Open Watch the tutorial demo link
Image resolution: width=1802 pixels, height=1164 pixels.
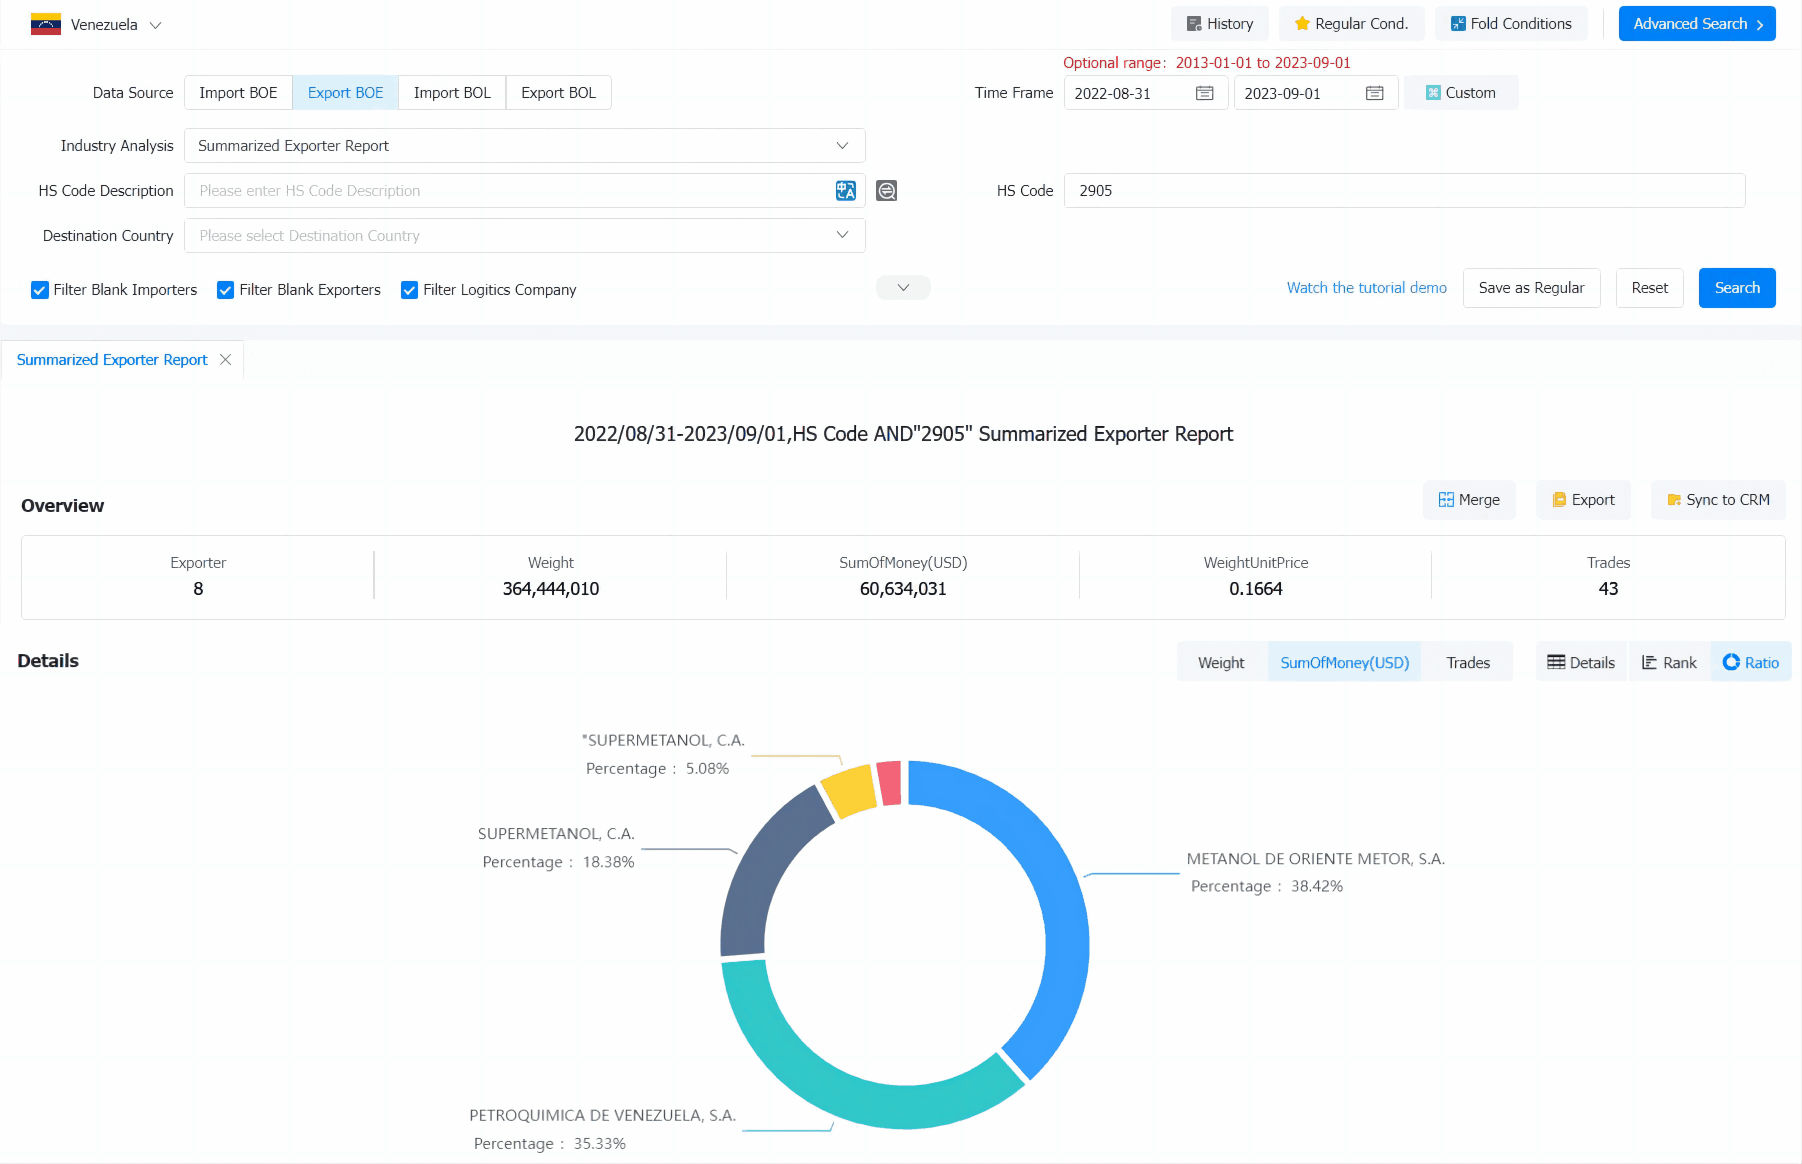click(x=1366, y=288)
